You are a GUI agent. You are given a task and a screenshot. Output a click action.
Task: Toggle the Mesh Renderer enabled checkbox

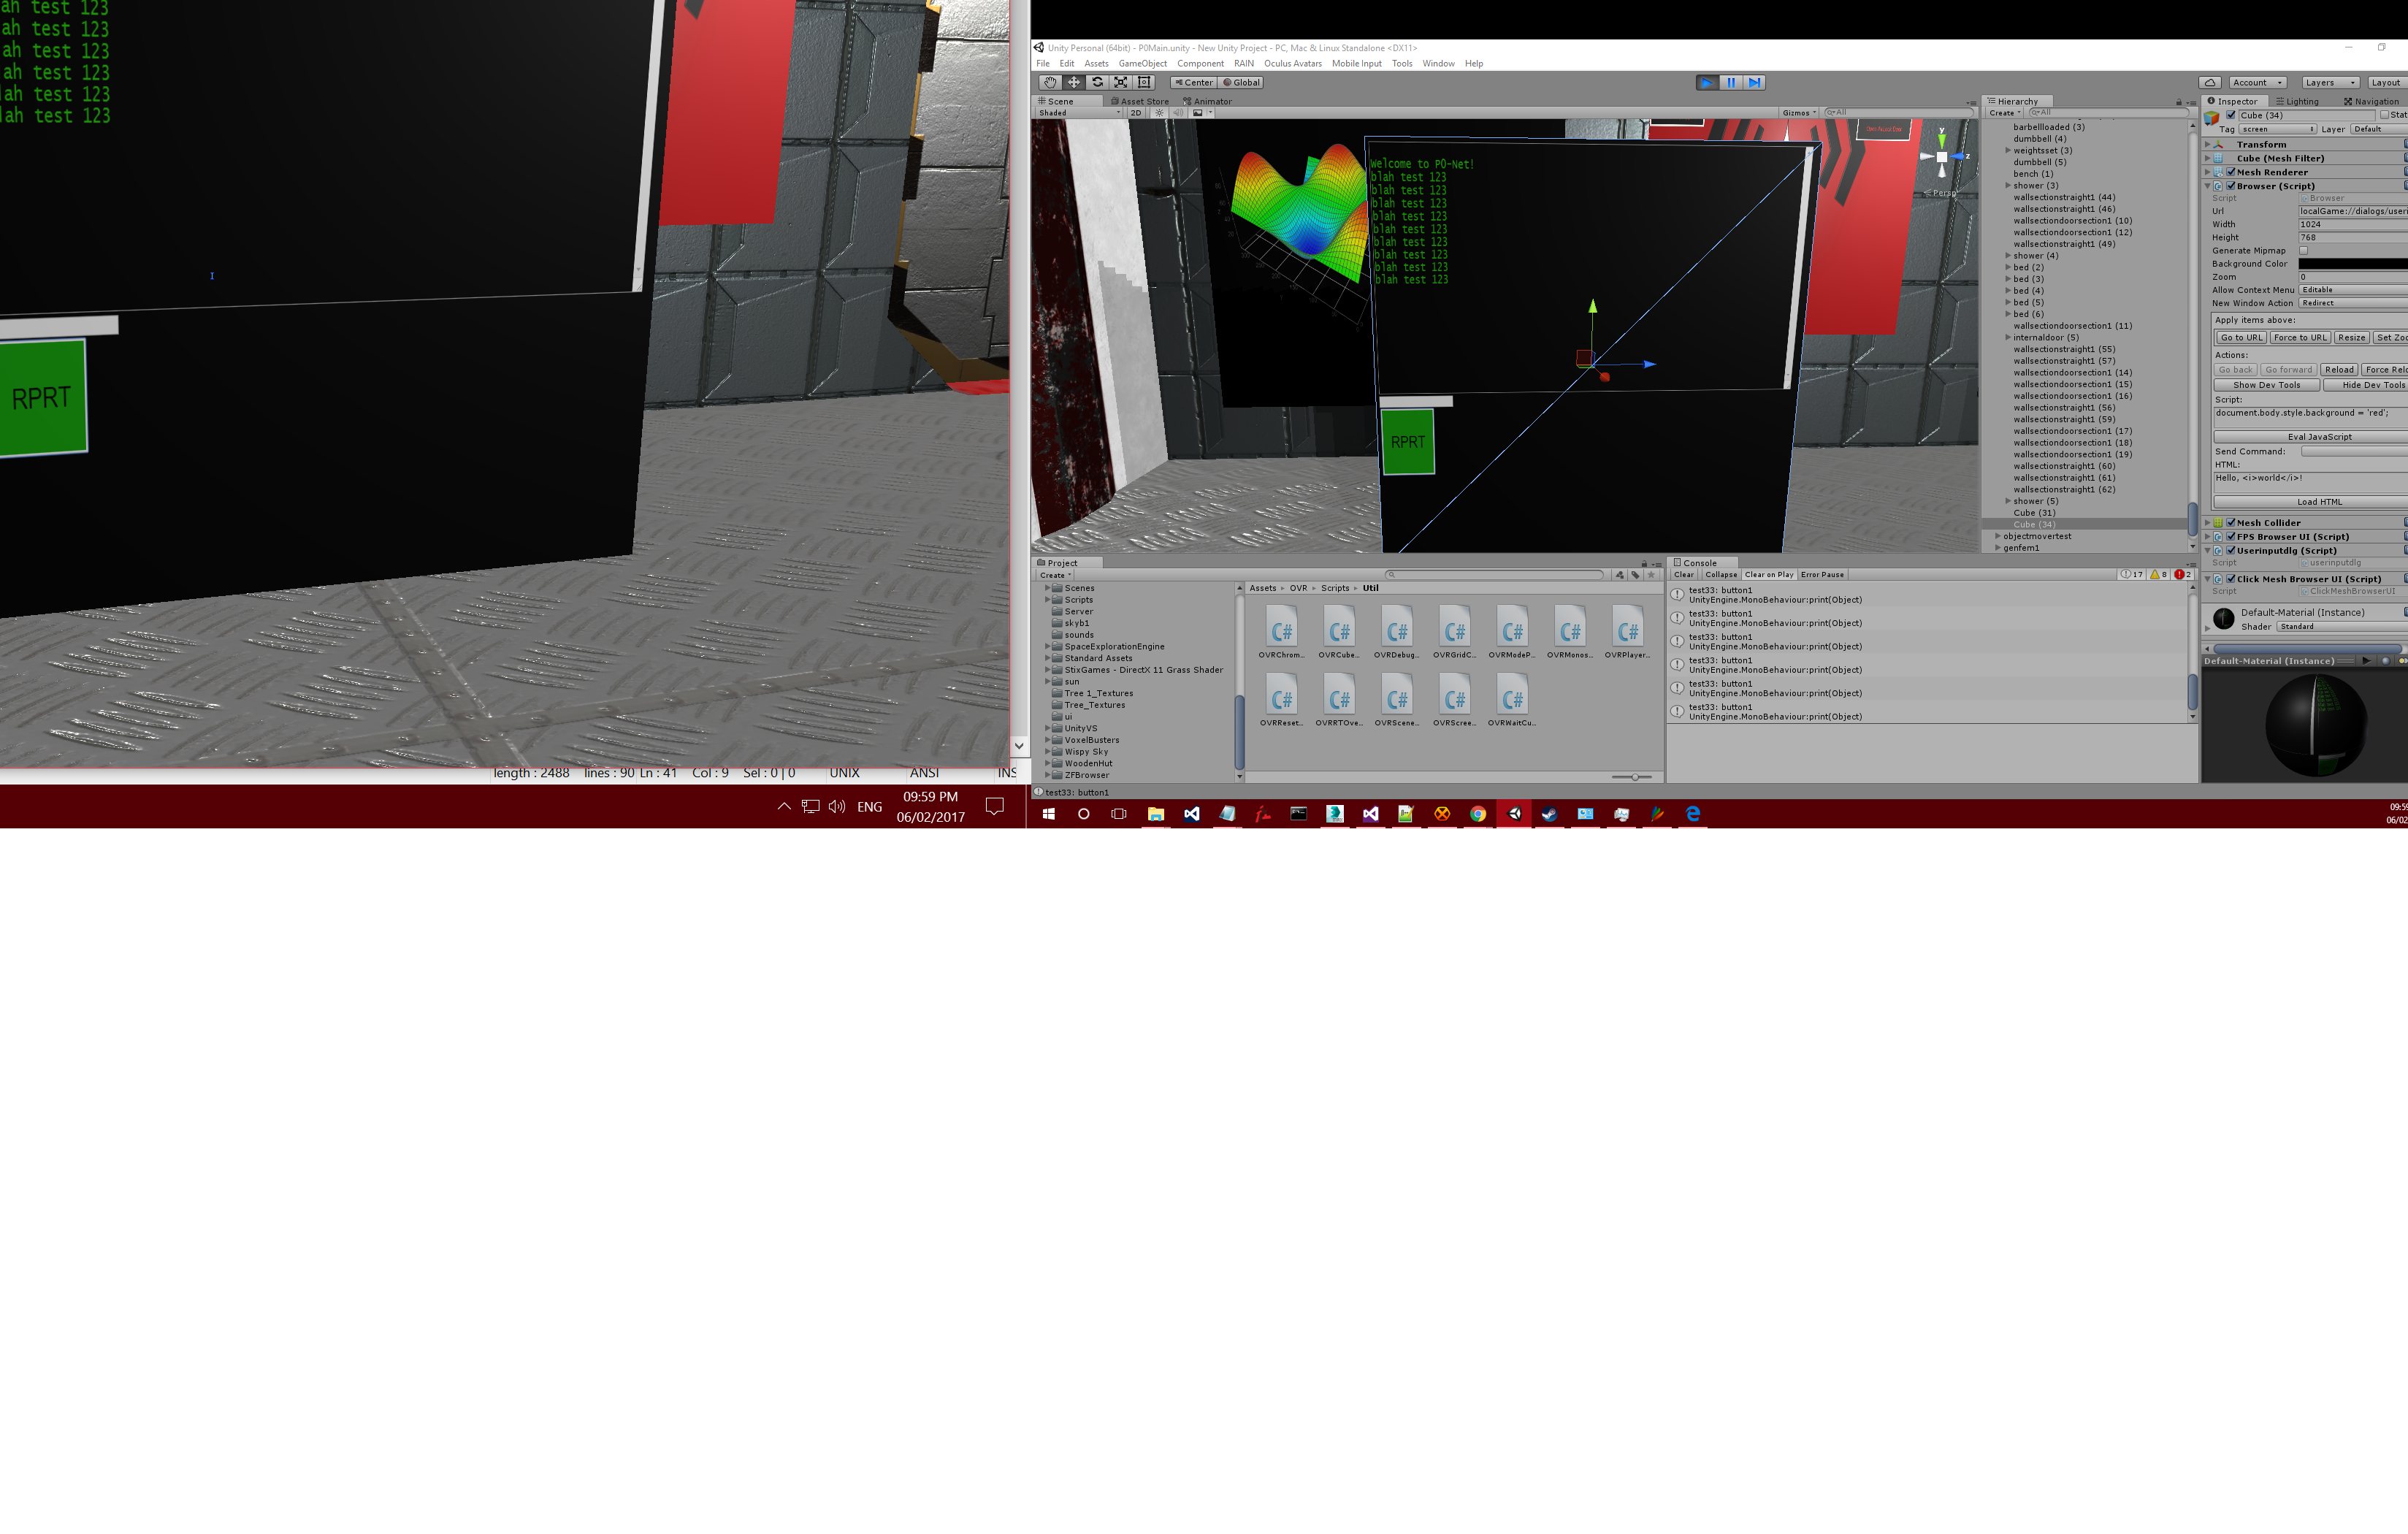pos(2231,172)
